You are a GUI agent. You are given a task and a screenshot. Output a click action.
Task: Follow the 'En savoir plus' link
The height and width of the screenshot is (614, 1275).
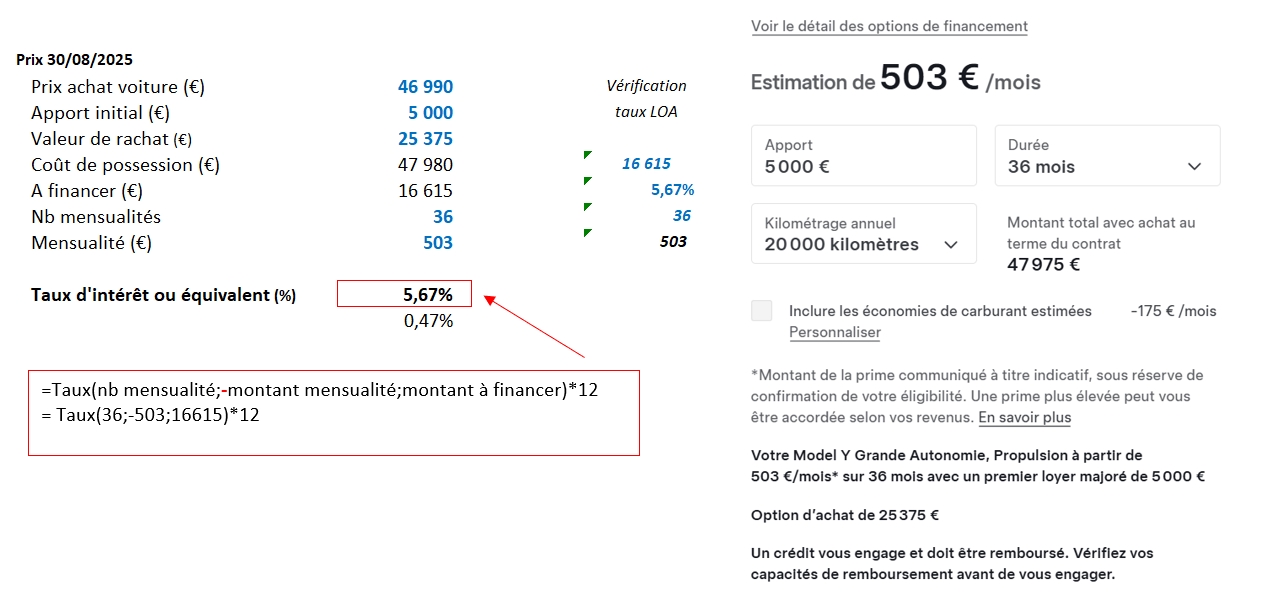1024,418
